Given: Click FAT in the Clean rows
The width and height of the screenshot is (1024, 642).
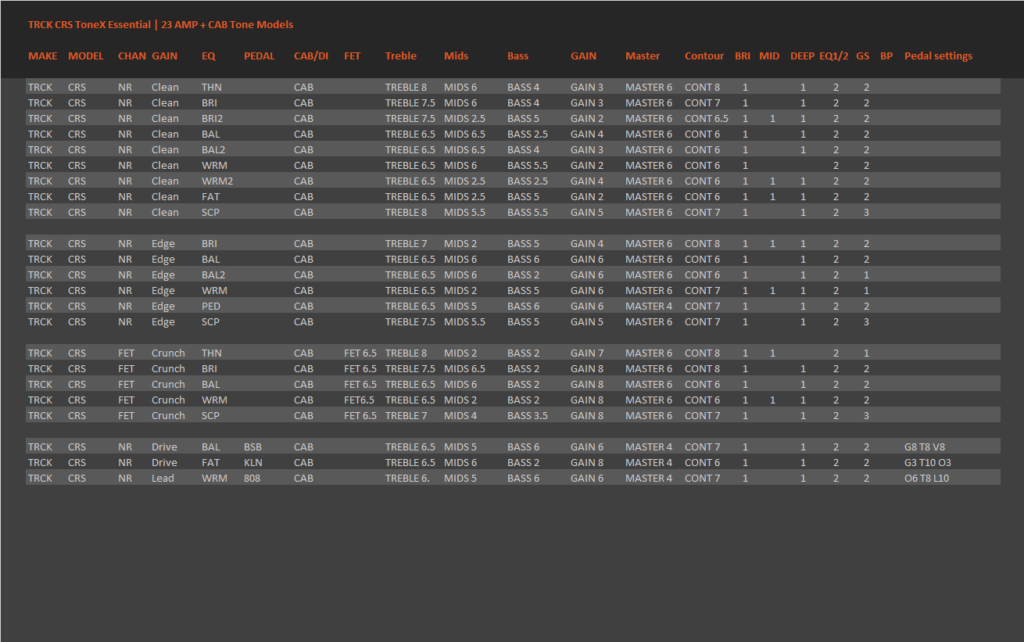Looking at the screenshot, I should point(210,197).
